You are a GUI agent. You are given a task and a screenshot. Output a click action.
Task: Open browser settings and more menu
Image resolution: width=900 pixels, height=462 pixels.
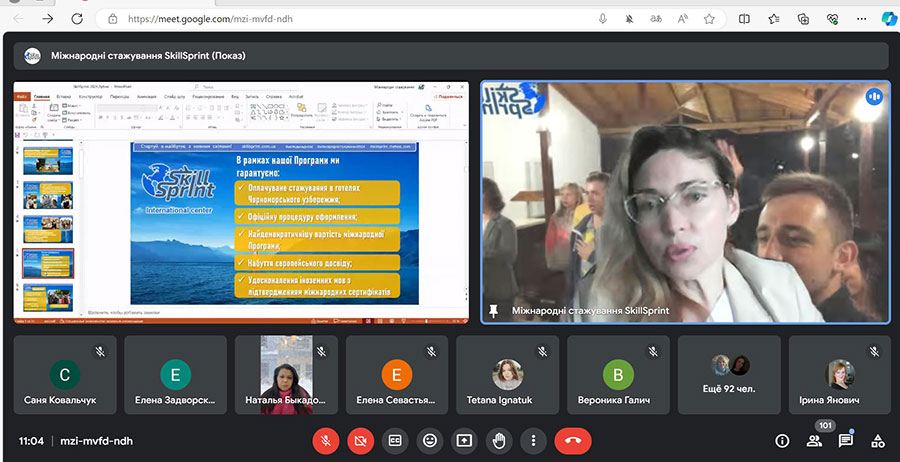point(862,18)
